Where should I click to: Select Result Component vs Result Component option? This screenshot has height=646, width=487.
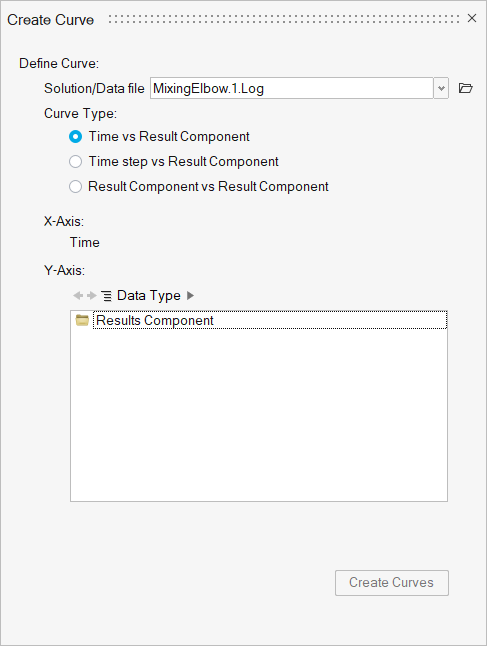pyautogui.click(x=75, y=187)
